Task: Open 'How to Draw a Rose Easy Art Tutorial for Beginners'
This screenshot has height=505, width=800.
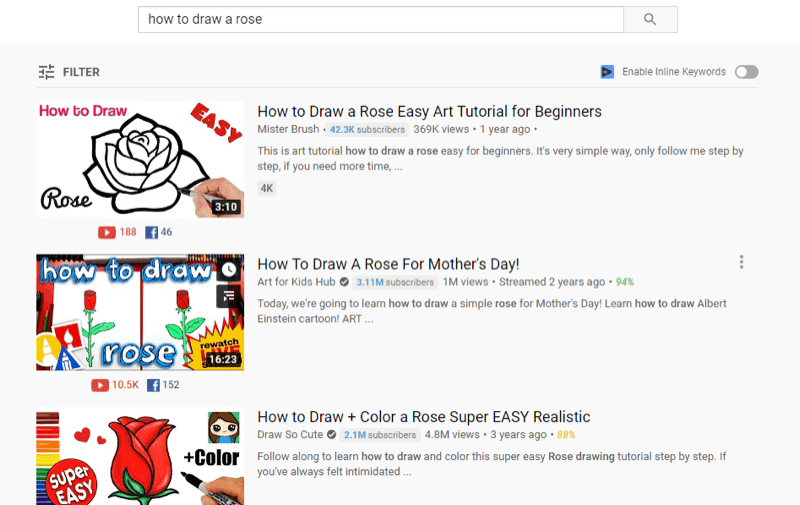Action: click(429, 111)
